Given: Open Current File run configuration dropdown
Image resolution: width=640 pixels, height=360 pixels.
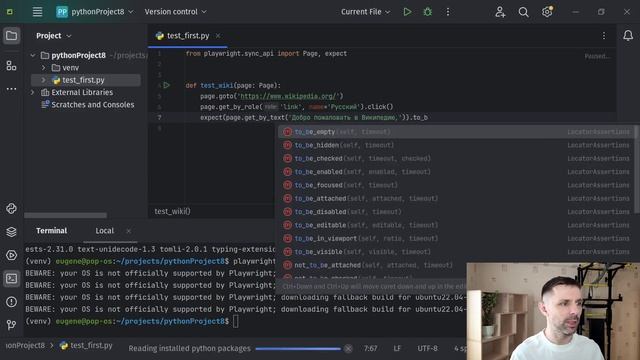Looking at the screenshot, I should 365,12.
